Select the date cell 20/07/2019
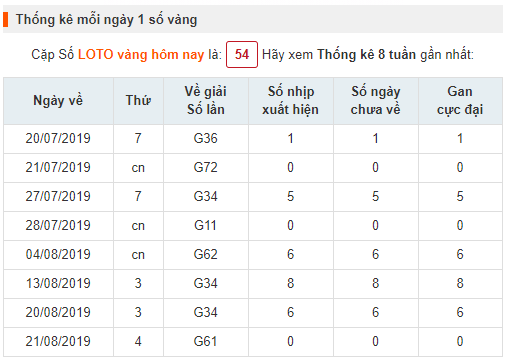Image resolution: width=505 pixels, height=362 pixels. tap(58, 138)
